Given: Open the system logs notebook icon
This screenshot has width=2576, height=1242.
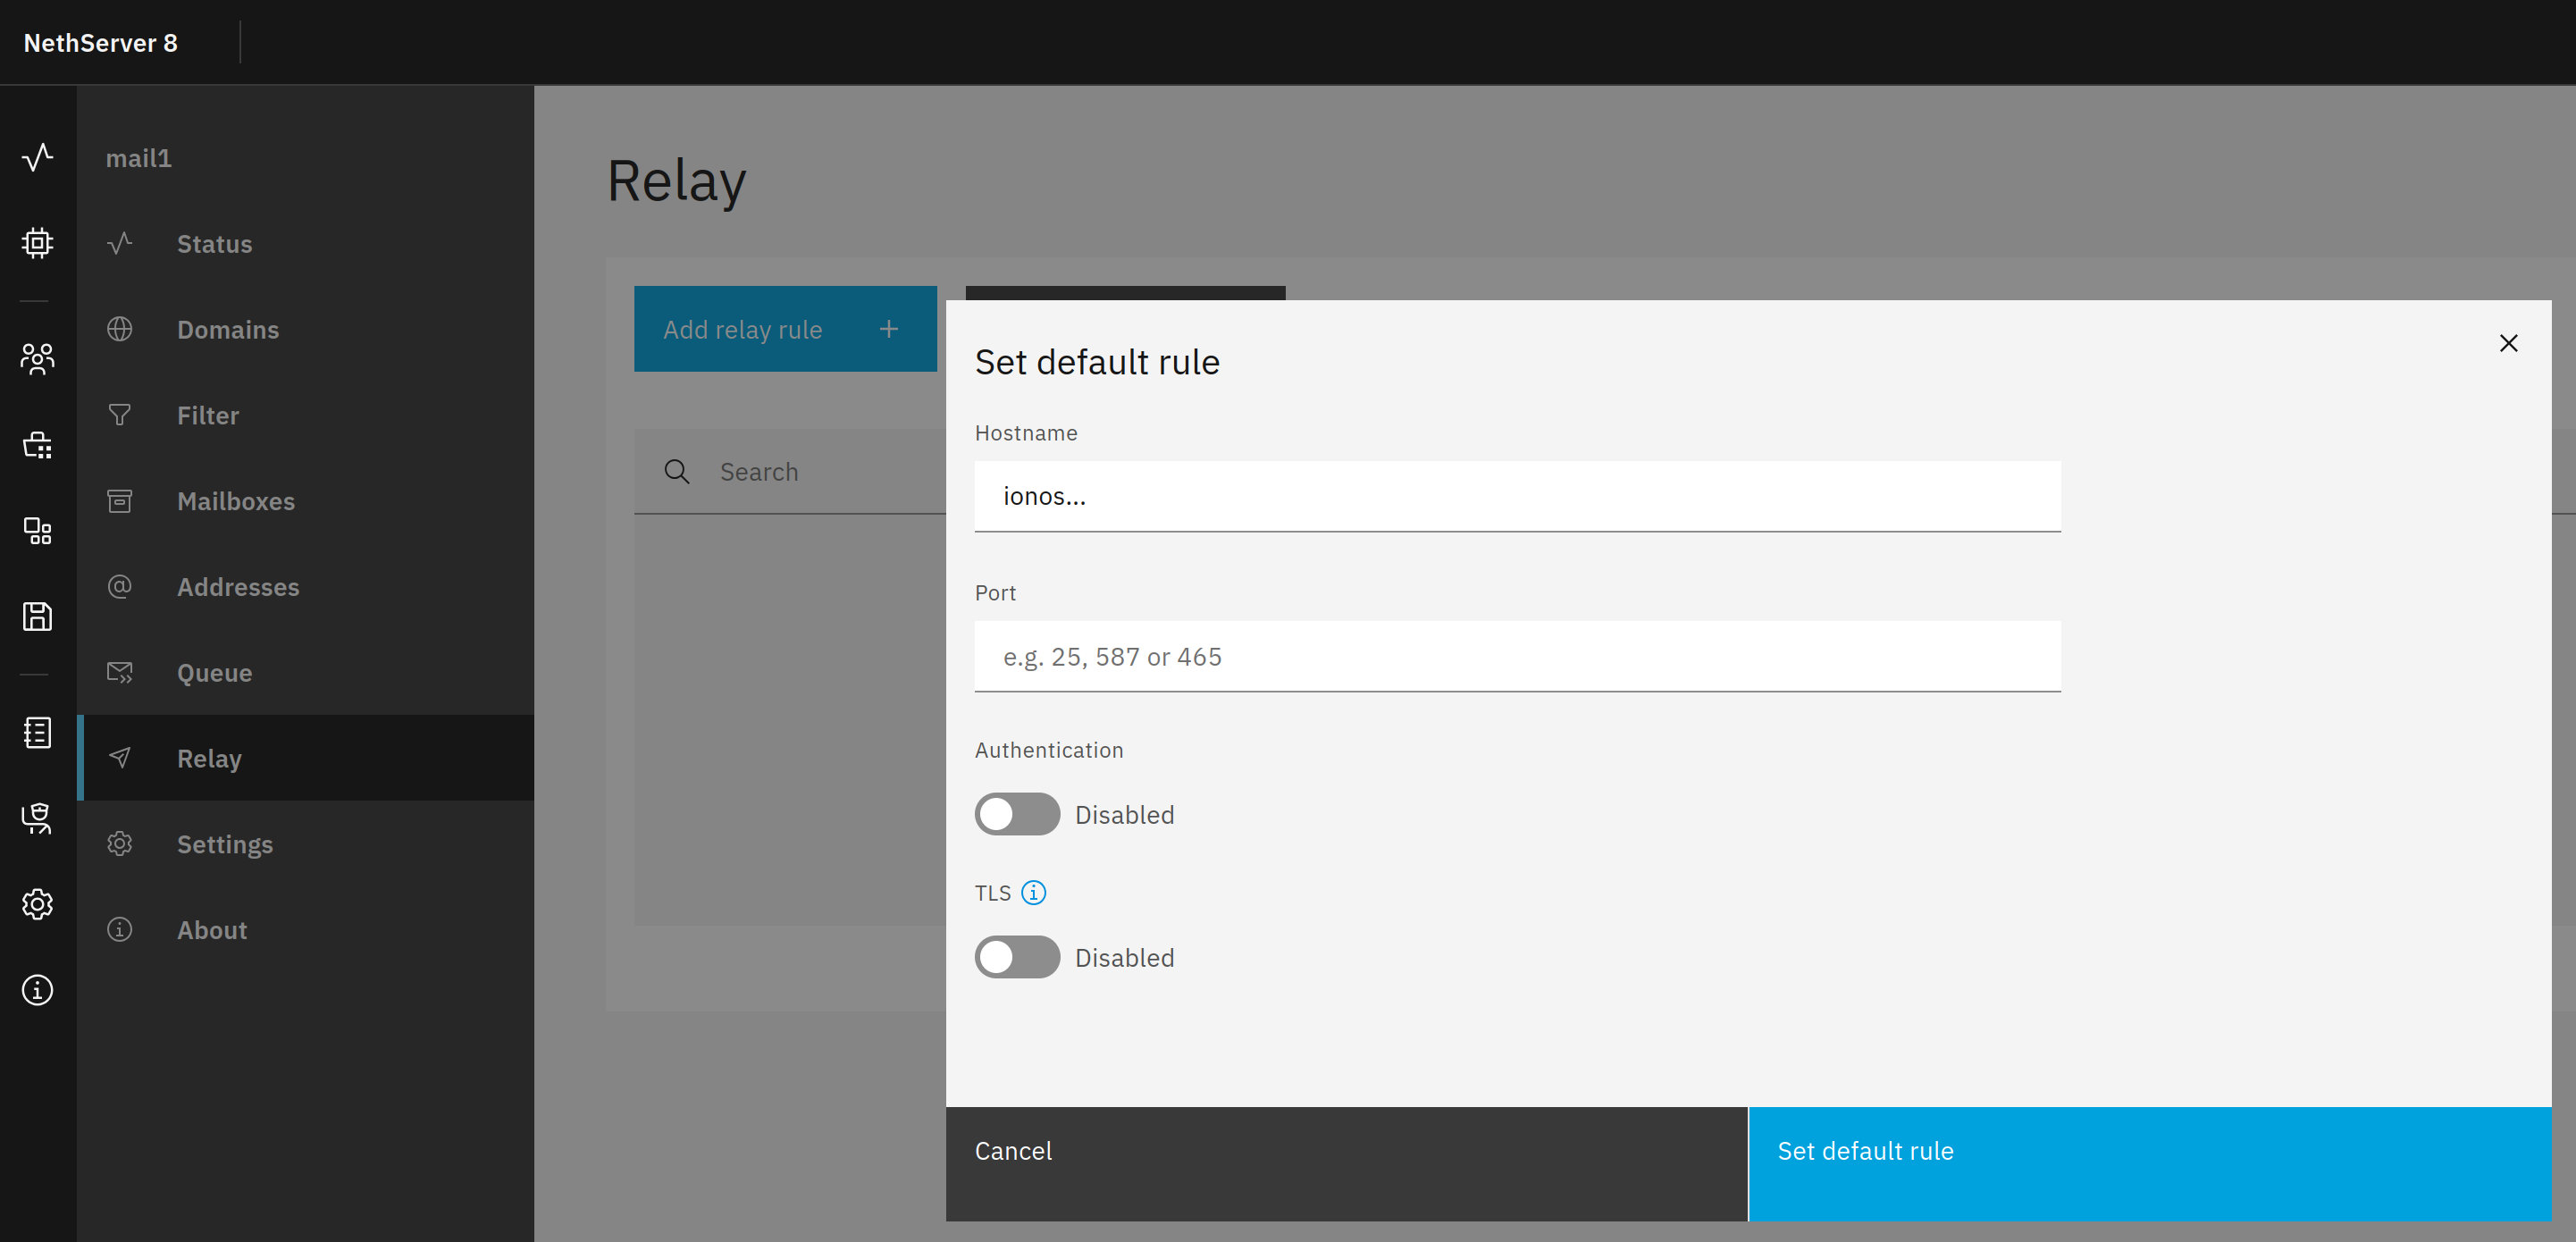Looking at the screenshot, I should [37, 732].
